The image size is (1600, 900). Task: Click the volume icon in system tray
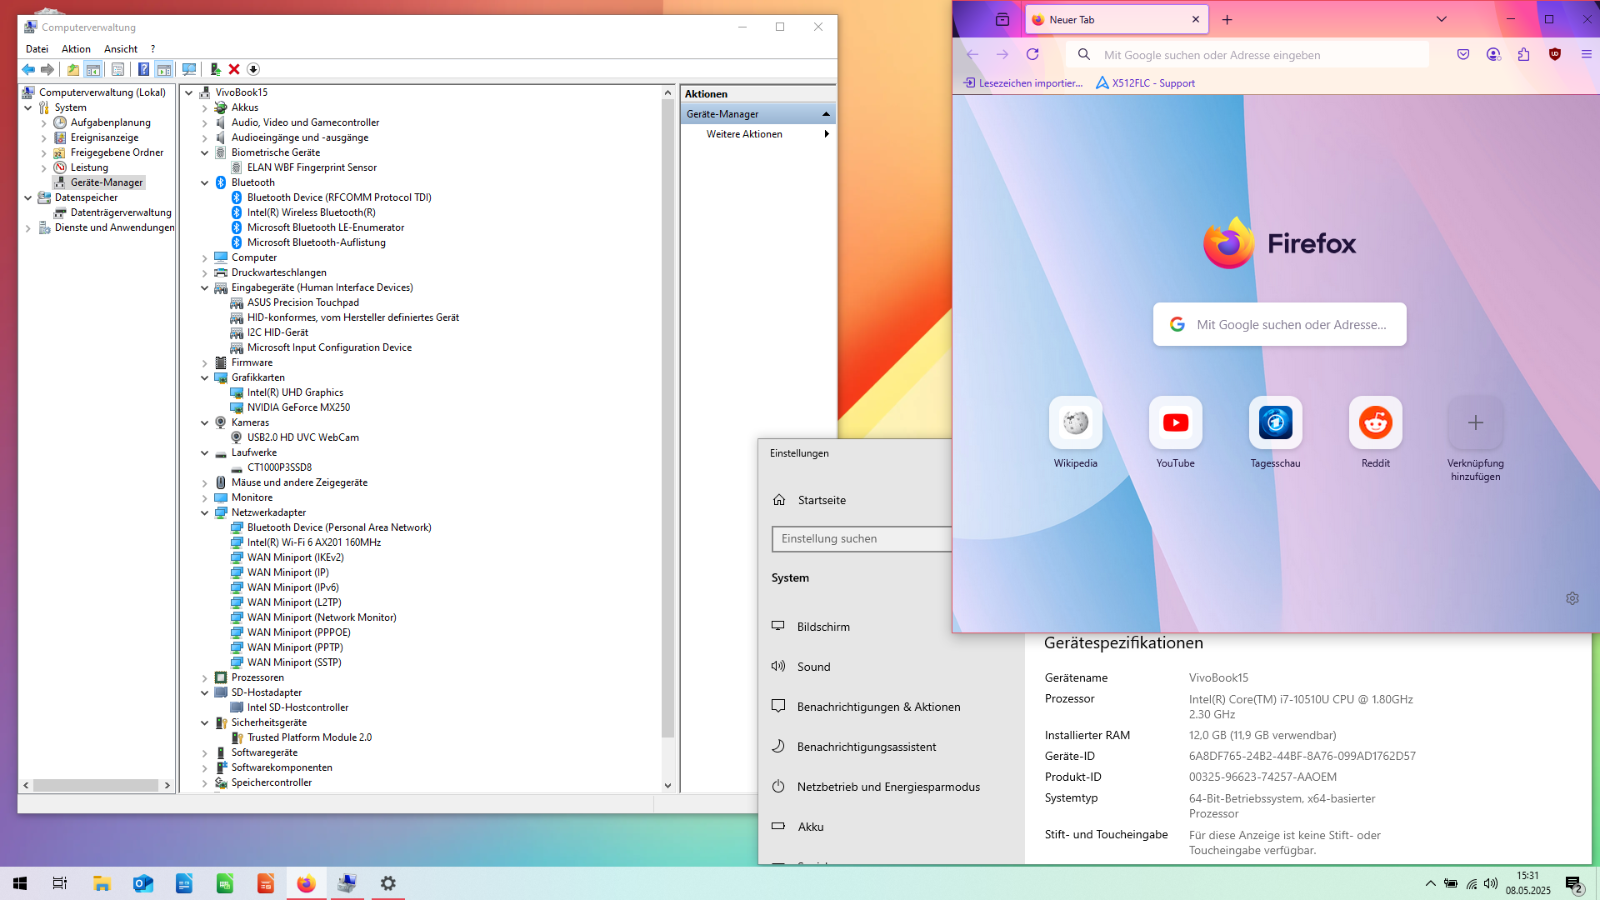pos(1491,883)
